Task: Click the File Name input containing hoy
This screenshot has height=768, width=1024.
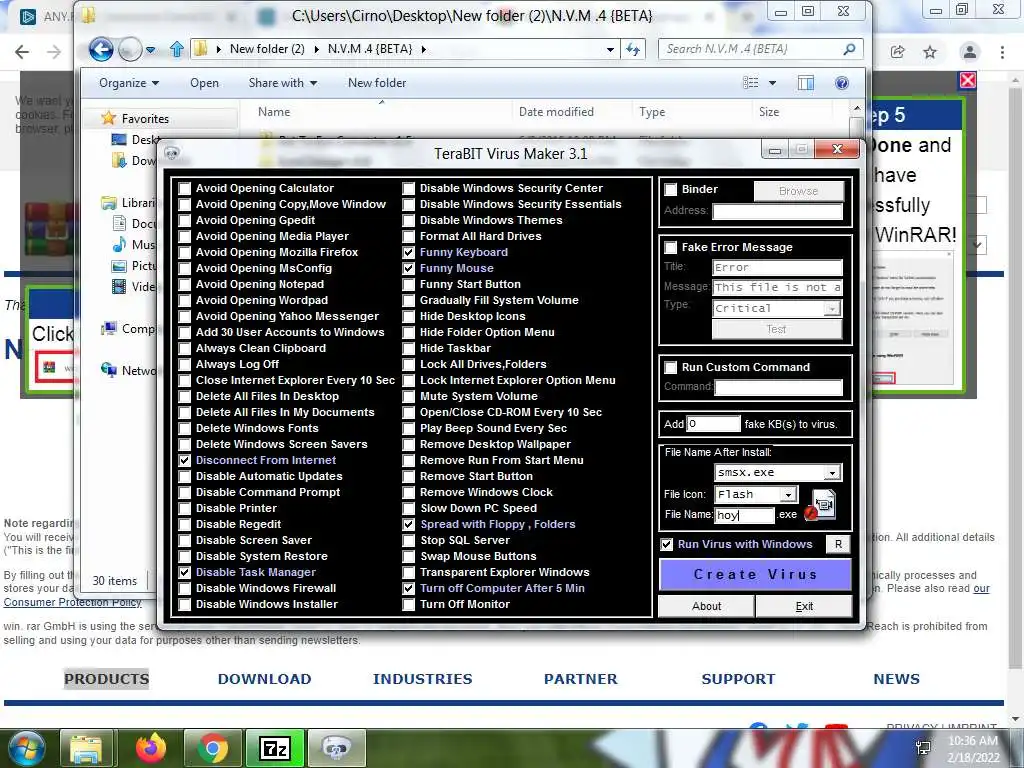Action: click(x=744, y=515)
